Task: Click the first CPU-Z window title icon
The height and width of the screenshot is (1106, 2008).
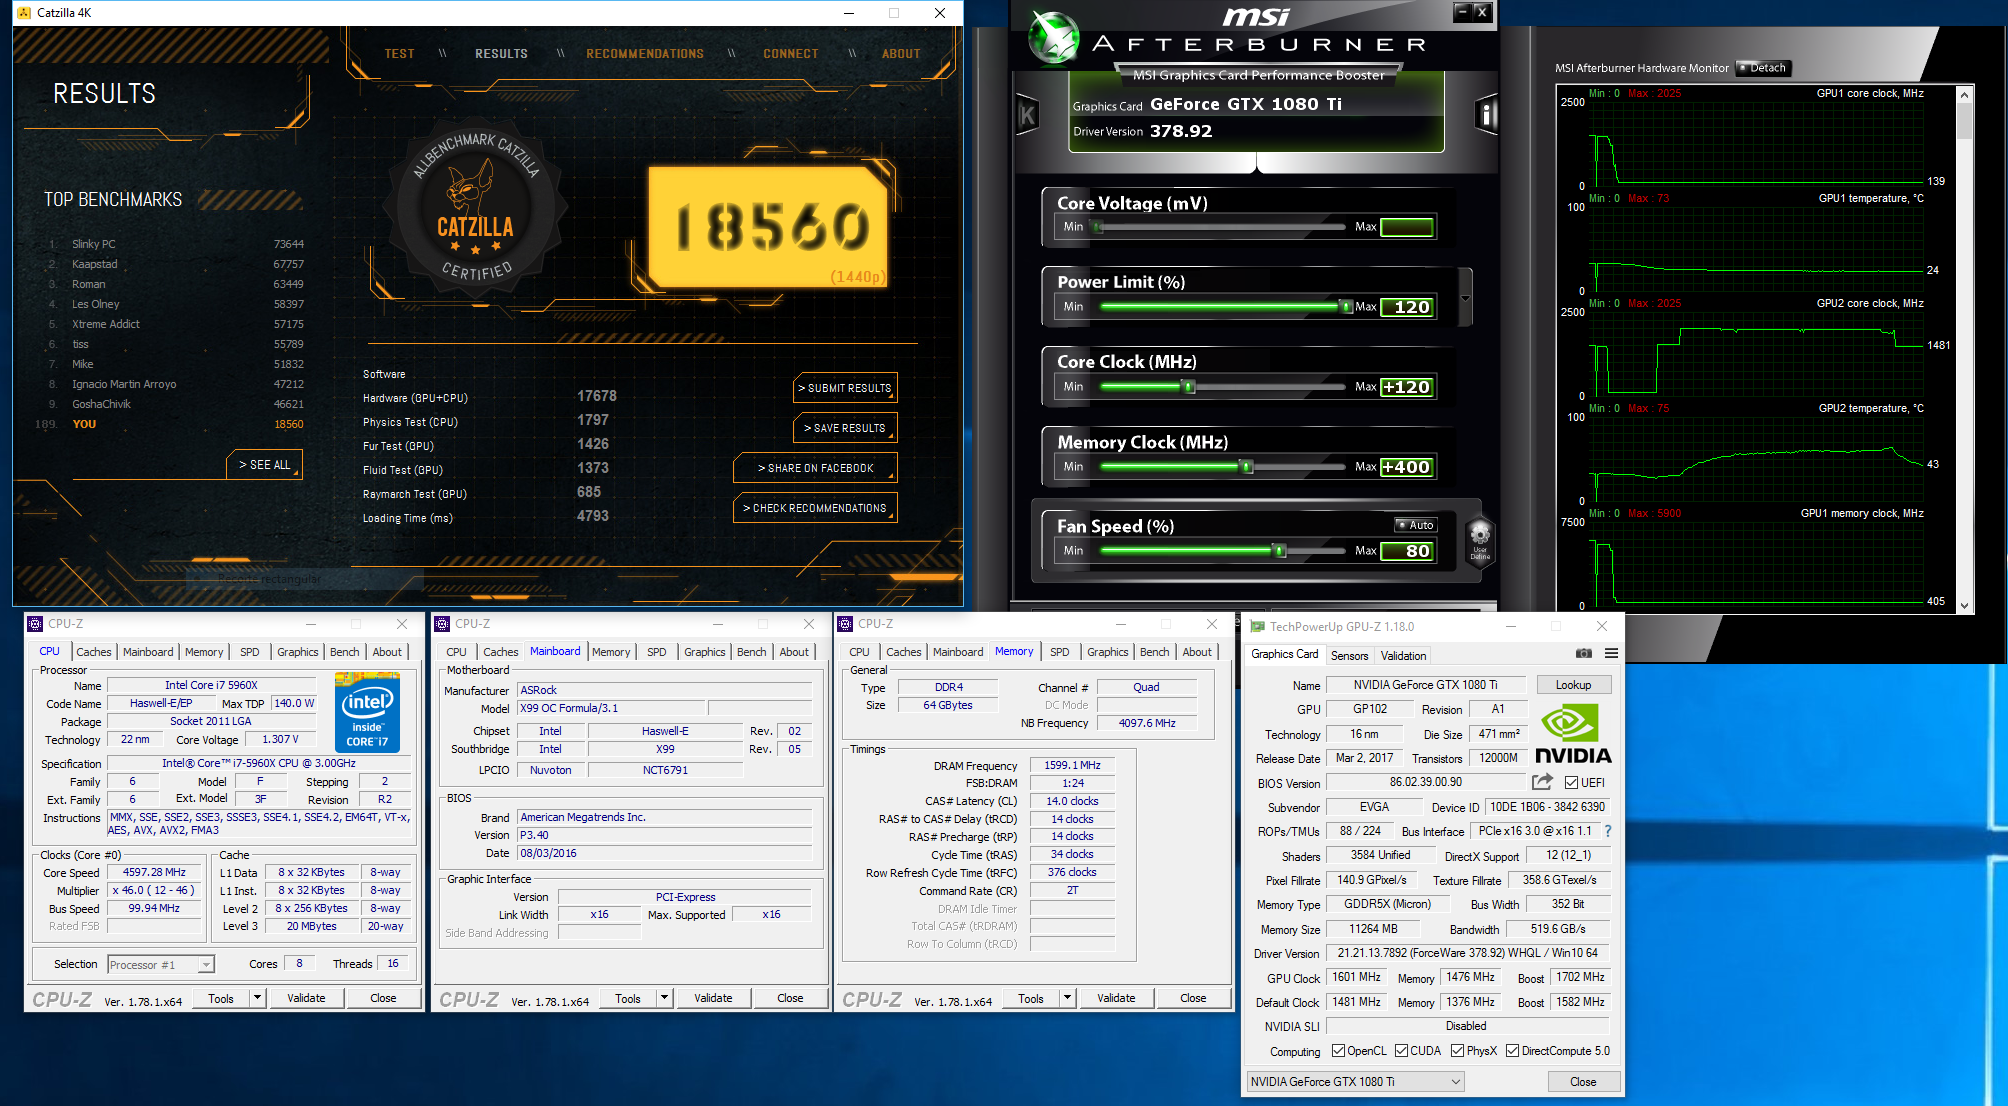Action: click(x=35, y=624)
